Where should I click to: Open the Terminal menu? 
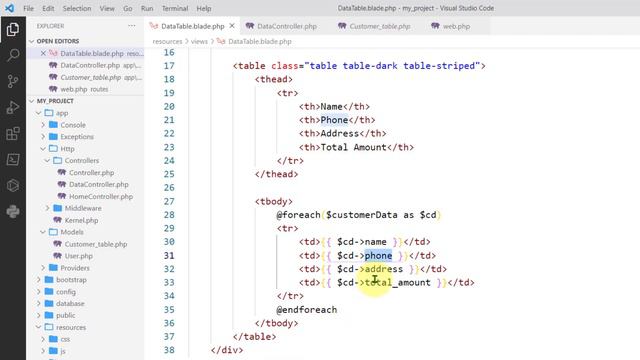pyautogui.click(x=175, y=8)
